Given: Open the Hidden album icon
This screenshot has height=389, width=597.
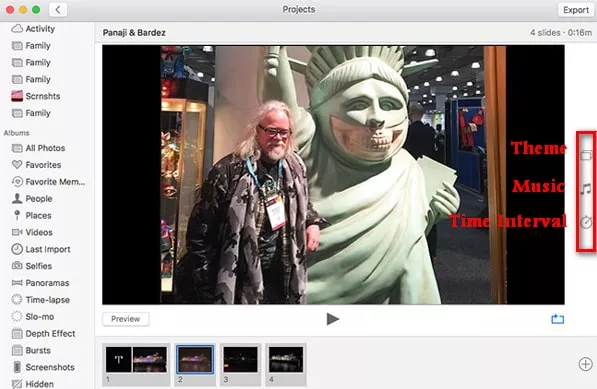Looking at the screenshot, I should click(17, 384).
